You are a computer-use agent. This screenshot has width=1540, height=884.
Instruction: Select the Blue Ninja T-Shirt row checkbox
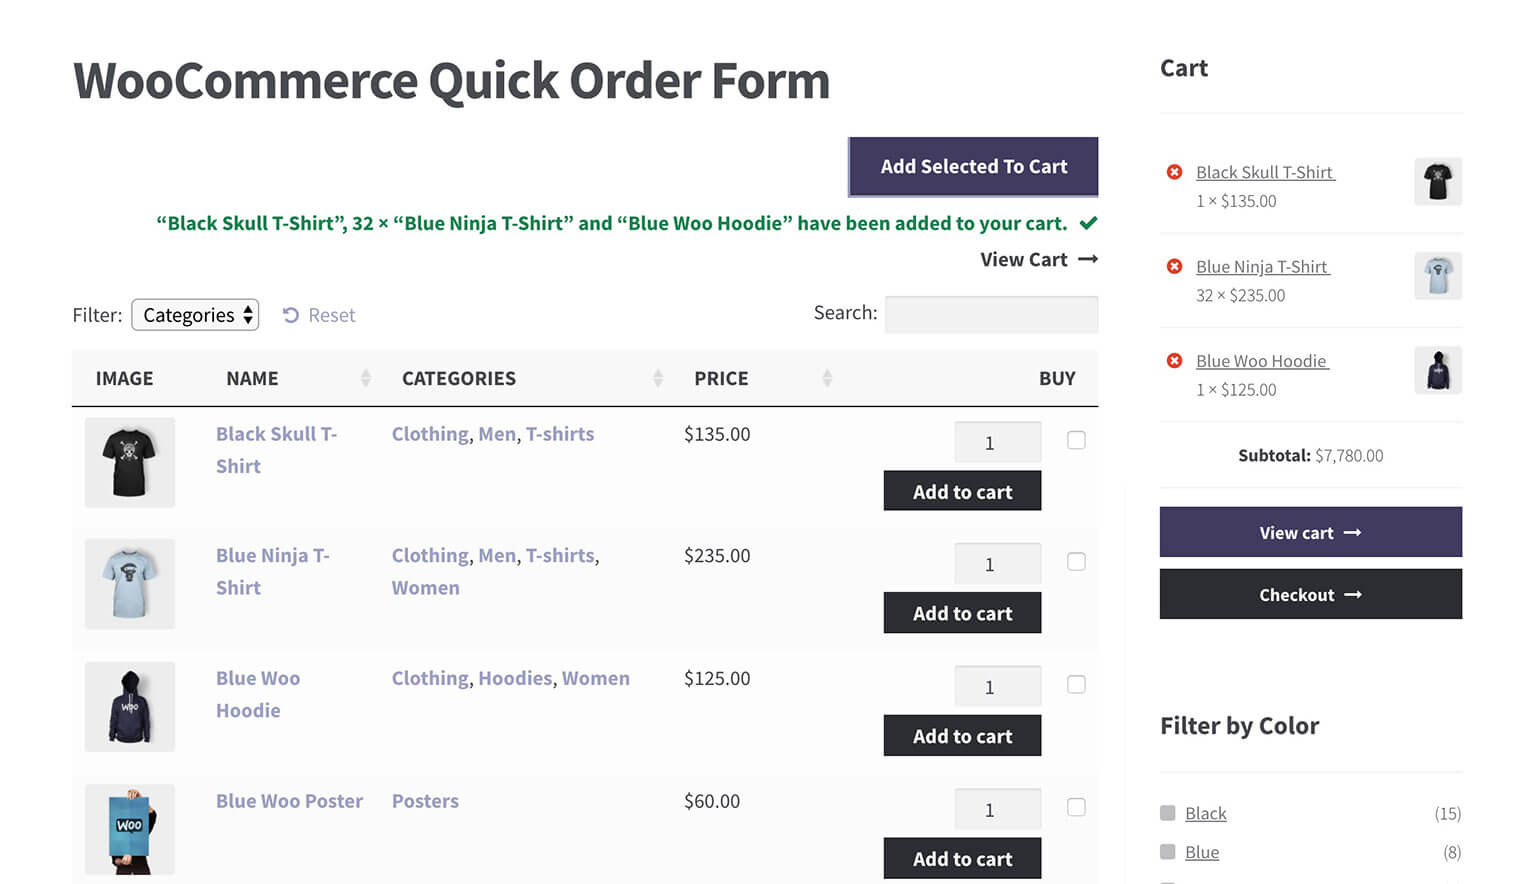click(x=1076, y=562)
